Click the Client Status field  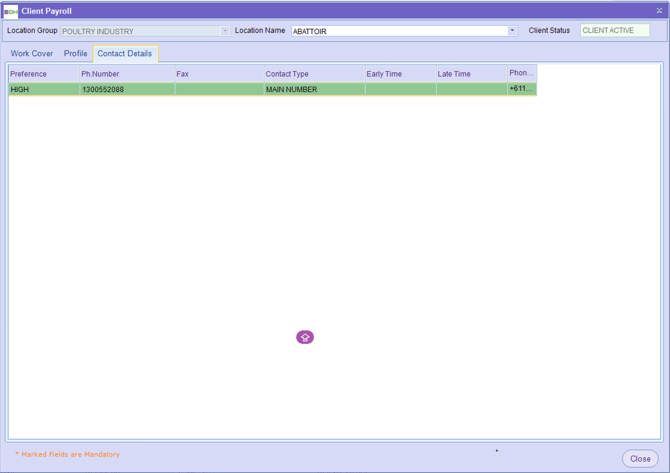pyautogui.click(x=614, y=31)
